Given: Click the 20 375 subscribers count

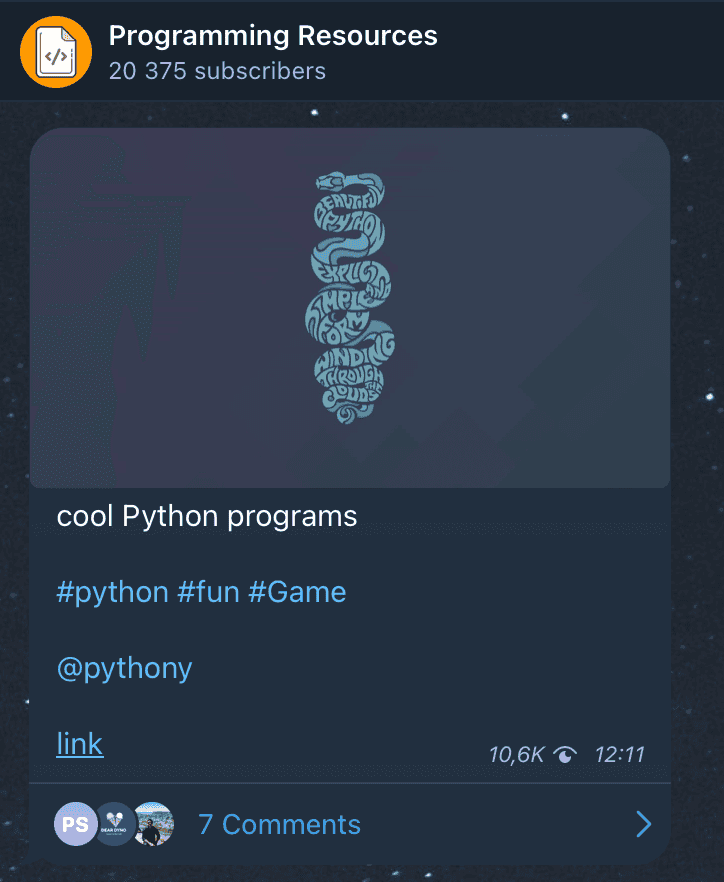Looking at the screenshot, I should pos(217,71).
